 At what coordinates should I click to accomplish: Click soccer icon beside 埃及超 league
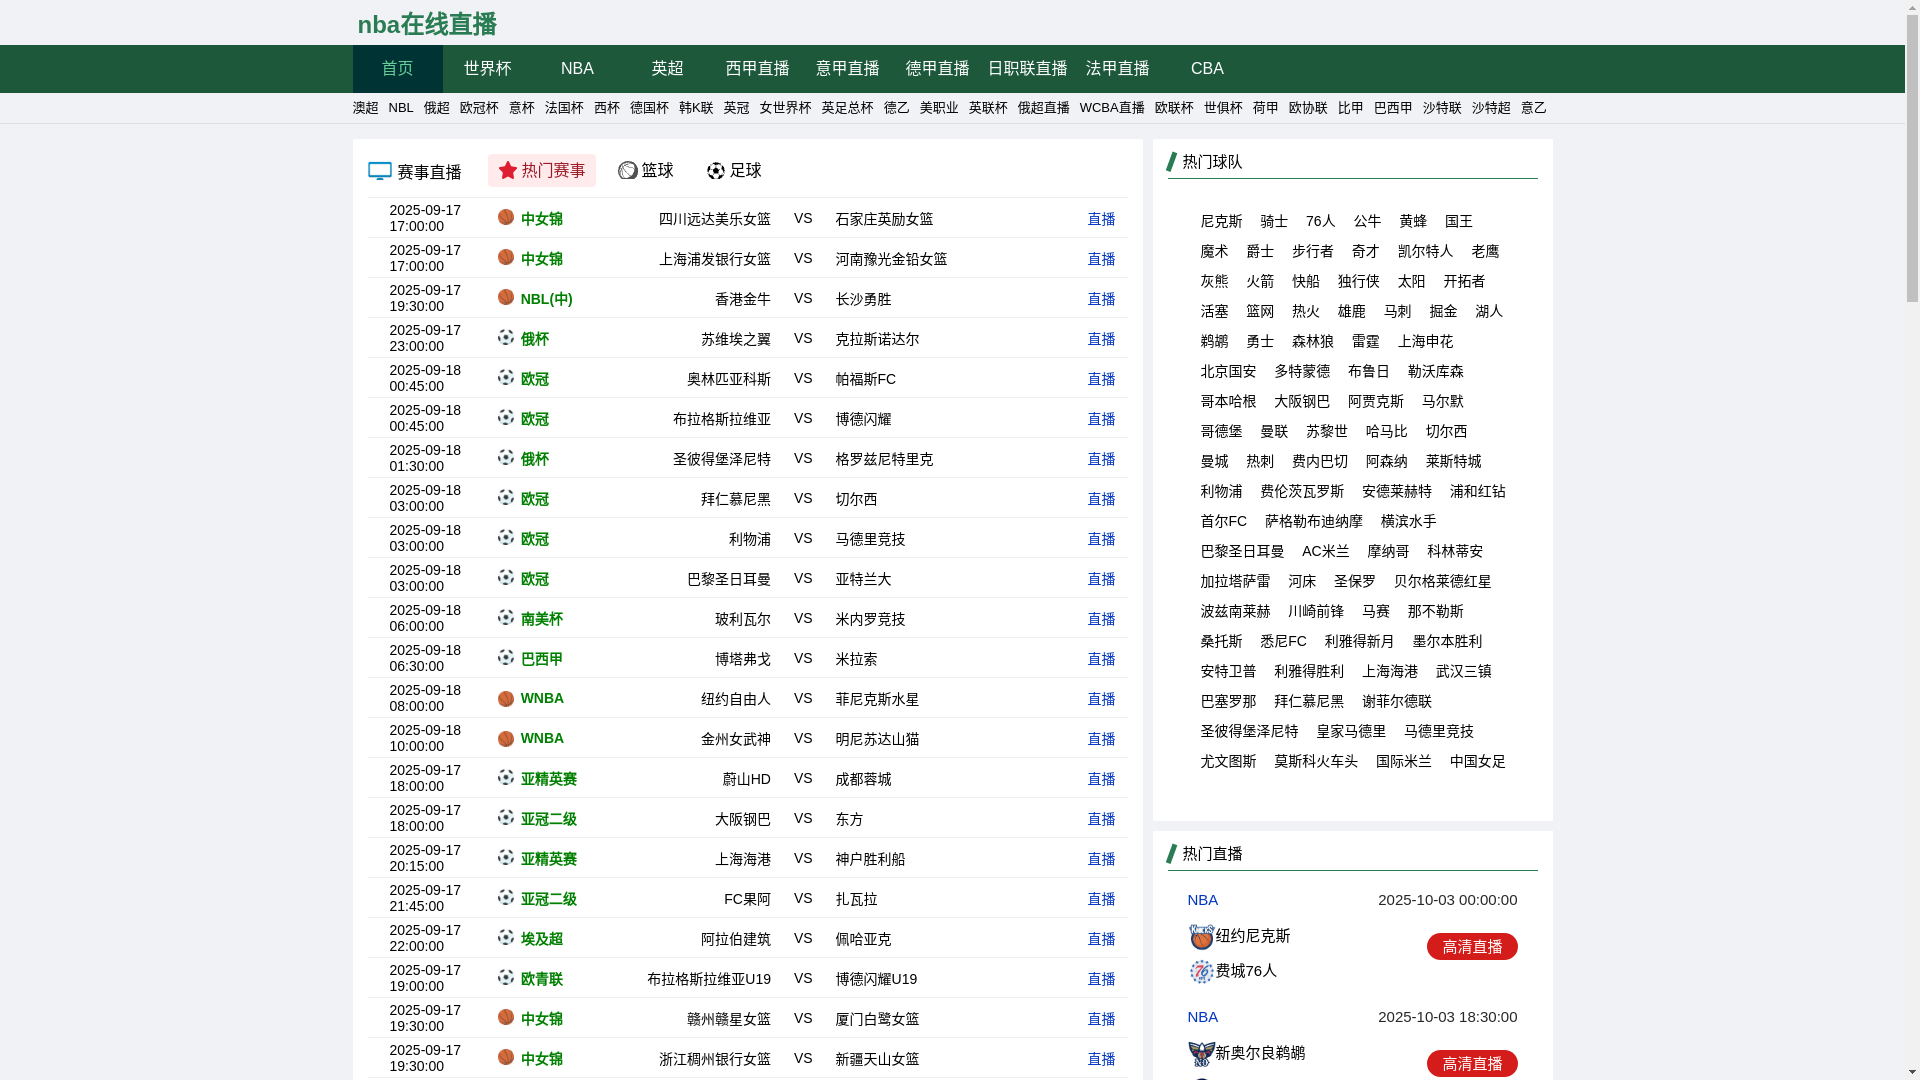coord(506,937)
